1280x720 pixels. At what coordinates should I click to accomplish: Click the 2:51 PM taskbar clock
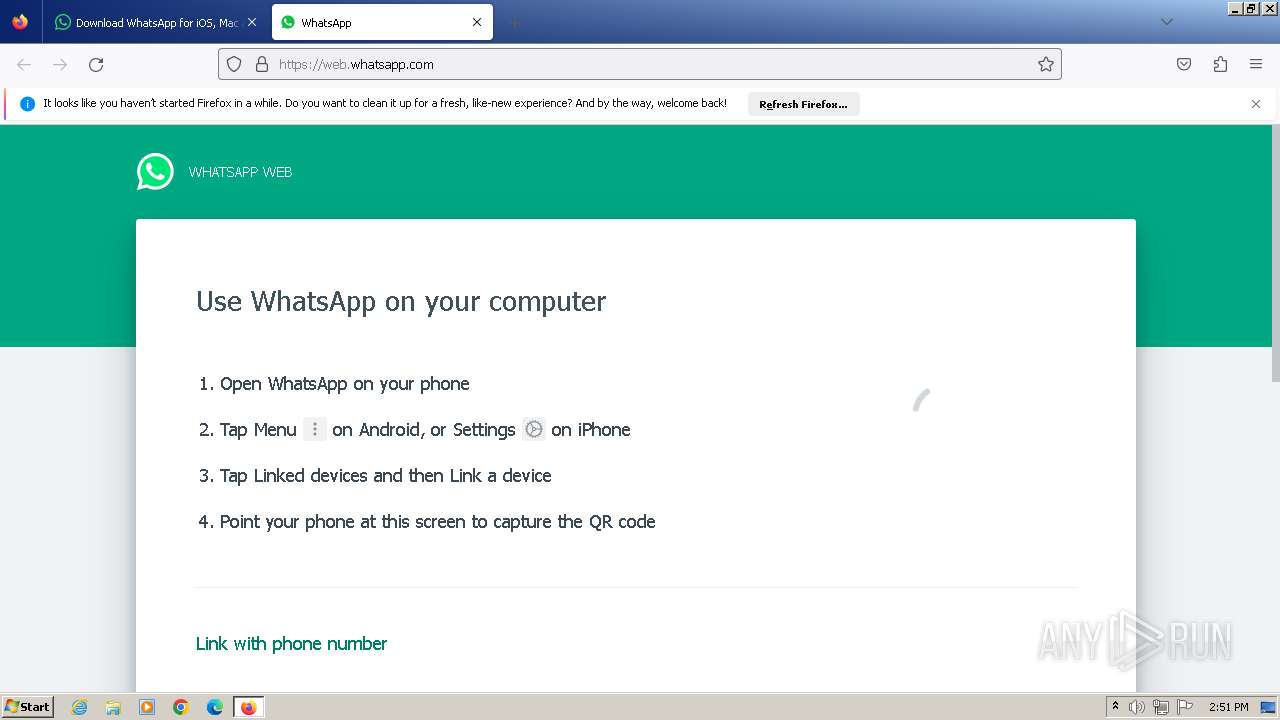(1229, 707)
